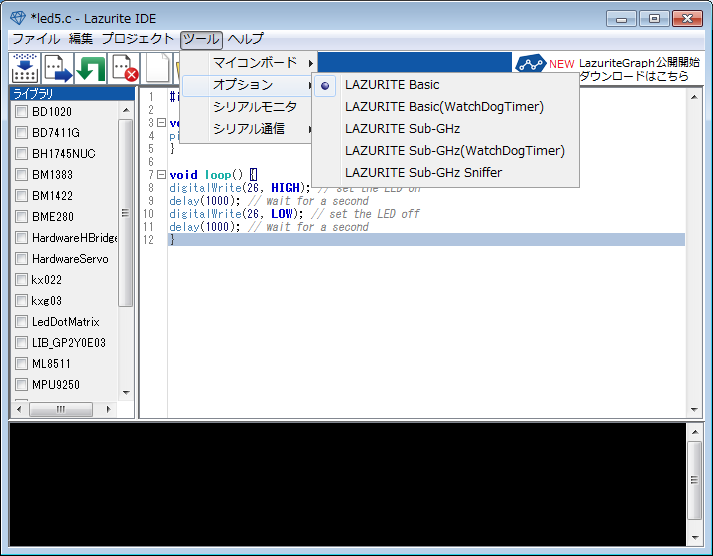Open シリアルモニタ from the tools menu
713x556 pixels.
coord(248,107)
